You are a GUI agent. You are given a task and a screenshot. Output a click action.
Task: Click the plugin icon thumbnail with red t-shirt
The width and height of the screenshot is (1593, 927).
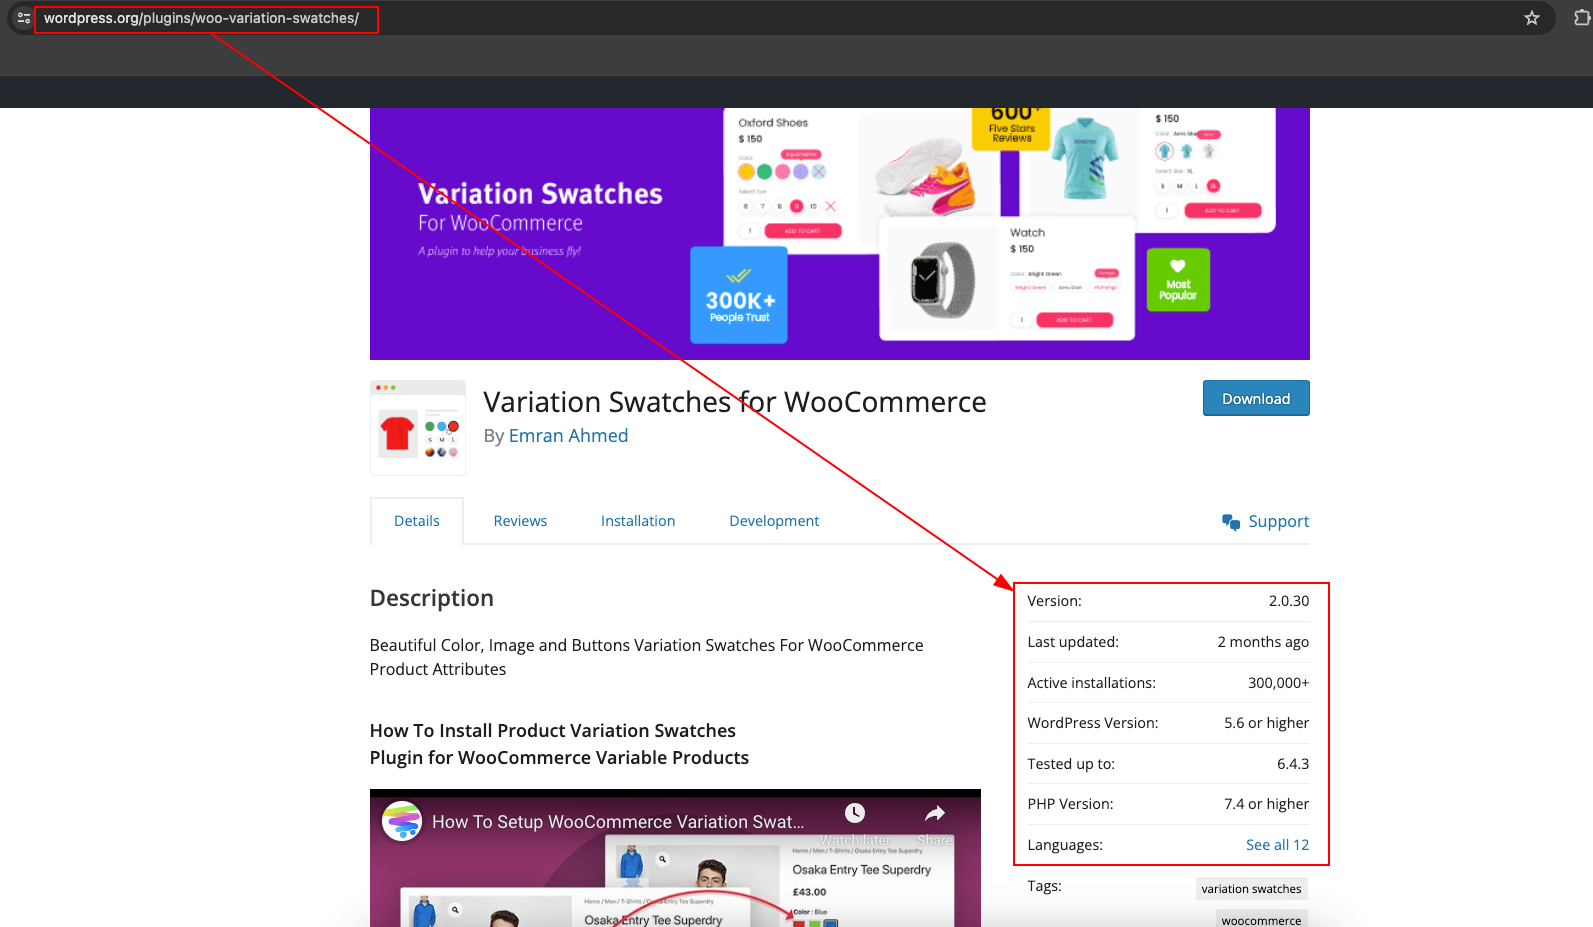[x=418, y=428]
